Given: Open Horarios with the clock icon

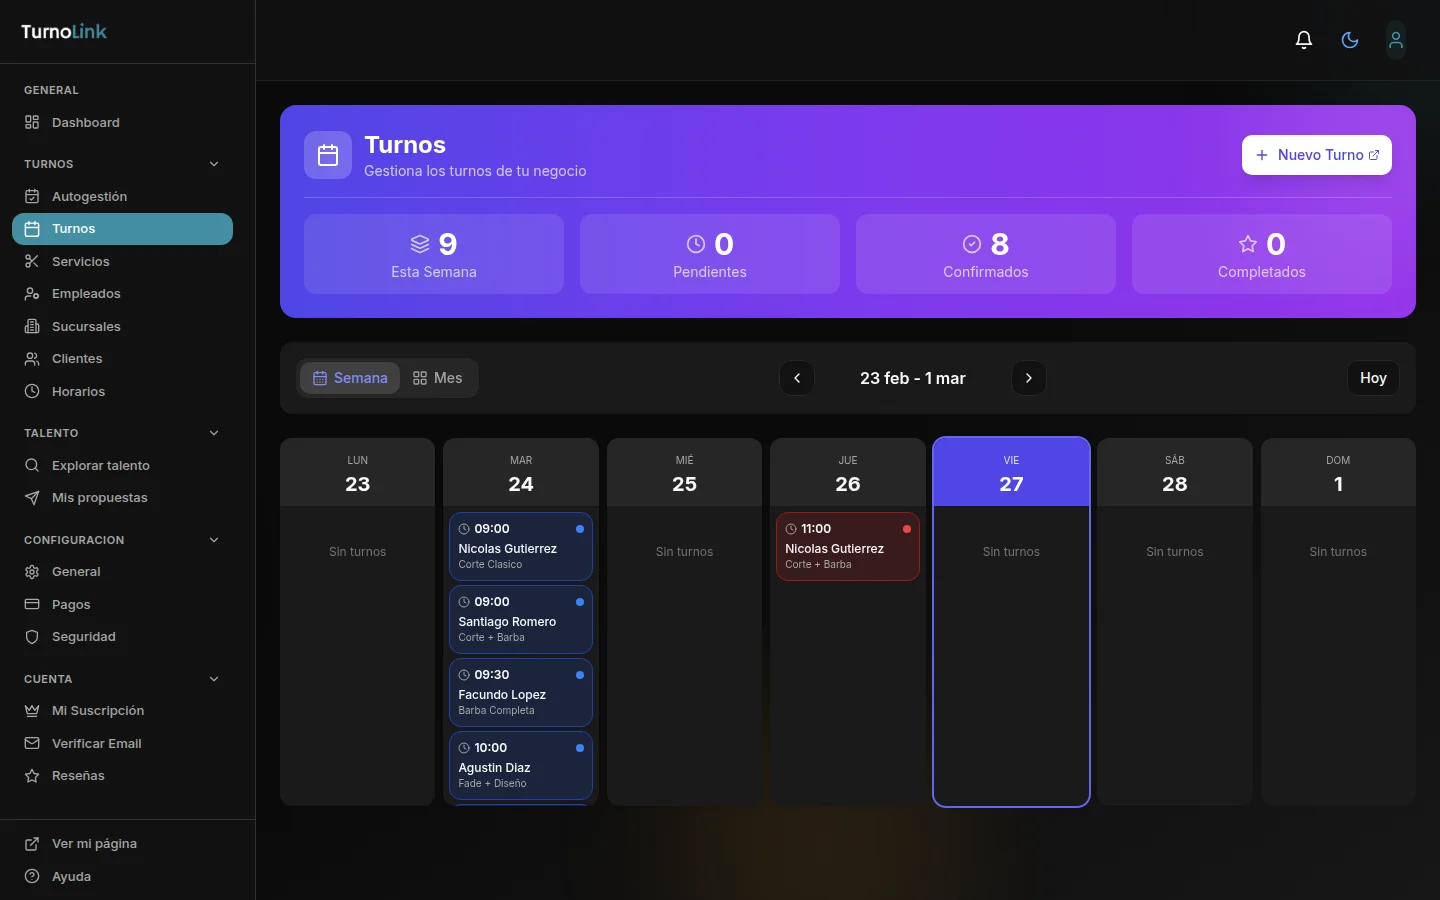Looking at the screenshot, I should pos(78,391).
